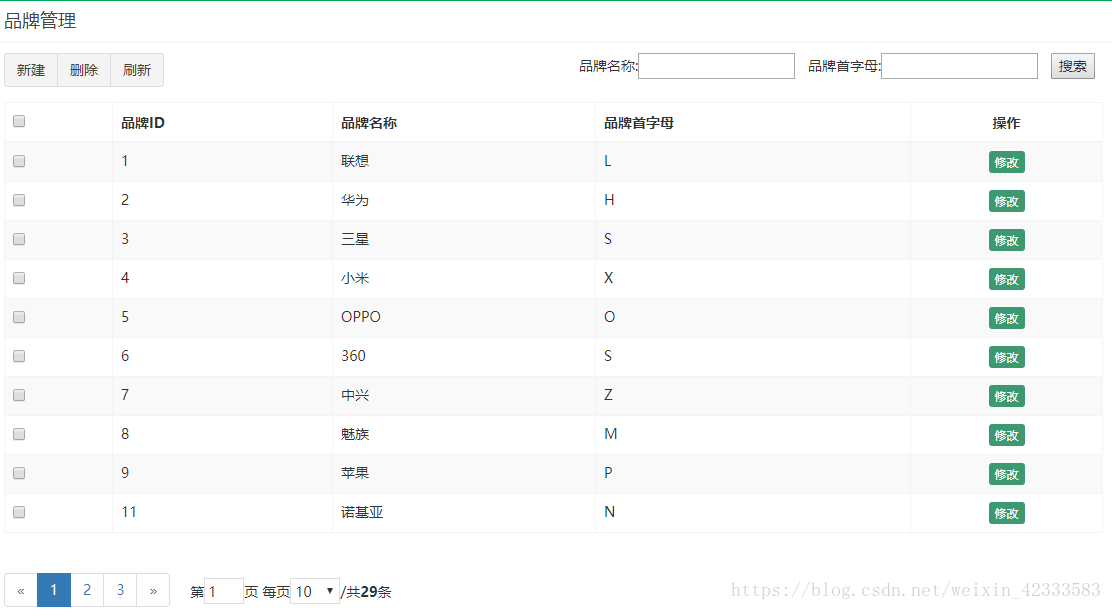The image size is (1112, 610).
Task: Toggle the select-all checkbox in header
Action: (19, 121)
